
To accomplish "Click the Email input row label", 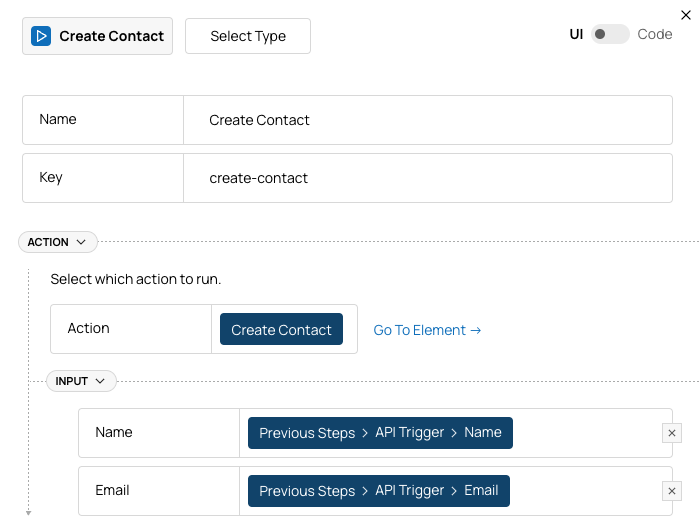I will coord(113,491).
